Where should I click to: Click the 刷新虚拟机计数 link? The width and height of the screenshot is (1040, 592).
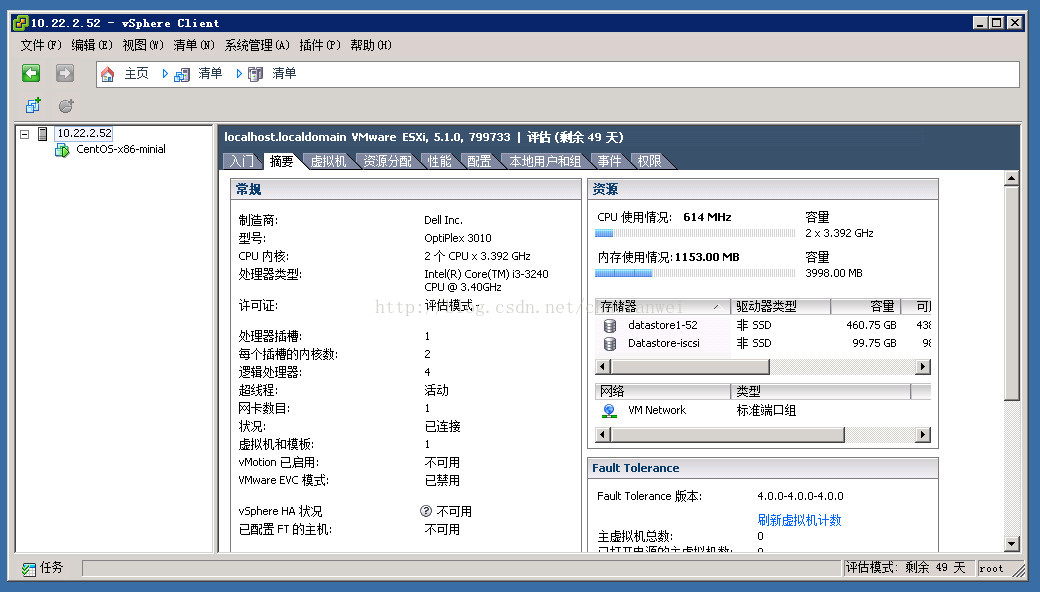[x=799, y=520]
